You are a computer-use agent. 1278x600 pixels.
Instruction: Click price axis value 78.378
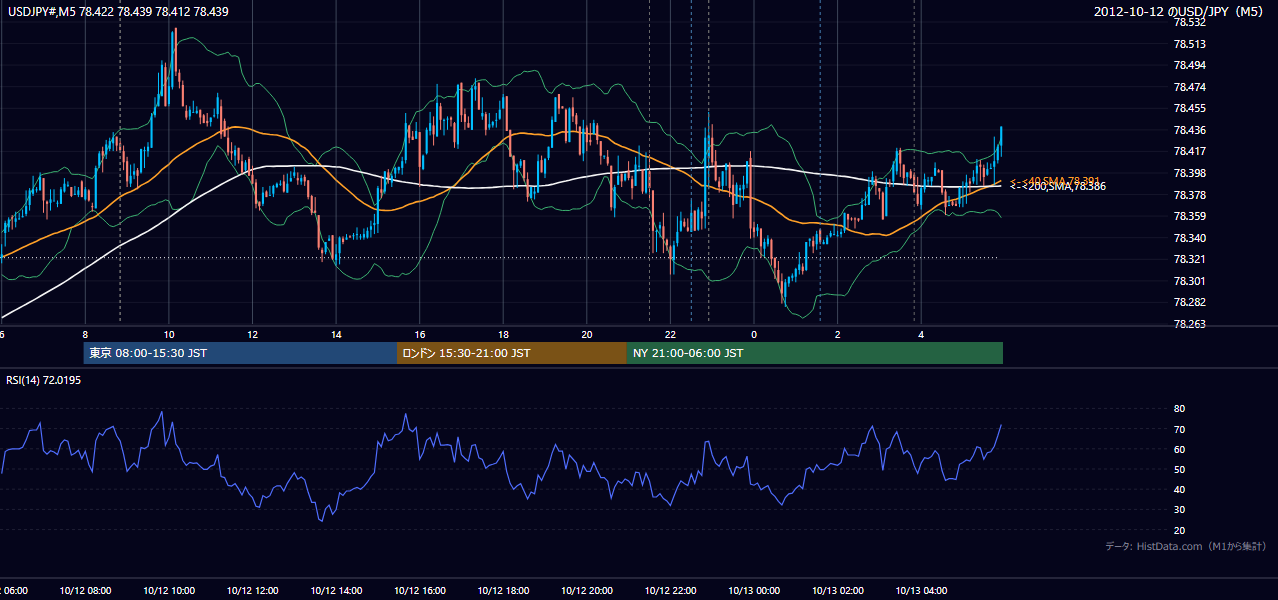pyautogui.click(x=1190, y=195)
